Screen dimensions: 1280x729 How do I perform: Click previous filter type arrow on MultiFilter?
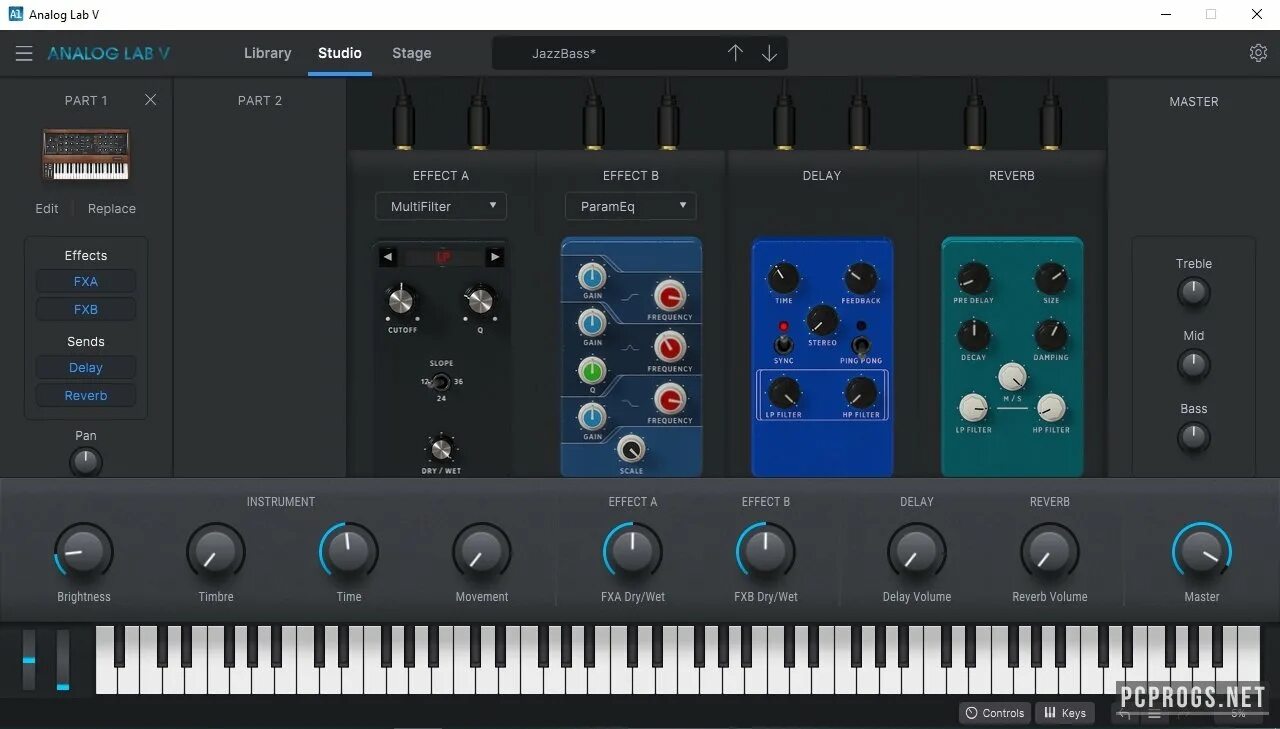tap(387, 257)
